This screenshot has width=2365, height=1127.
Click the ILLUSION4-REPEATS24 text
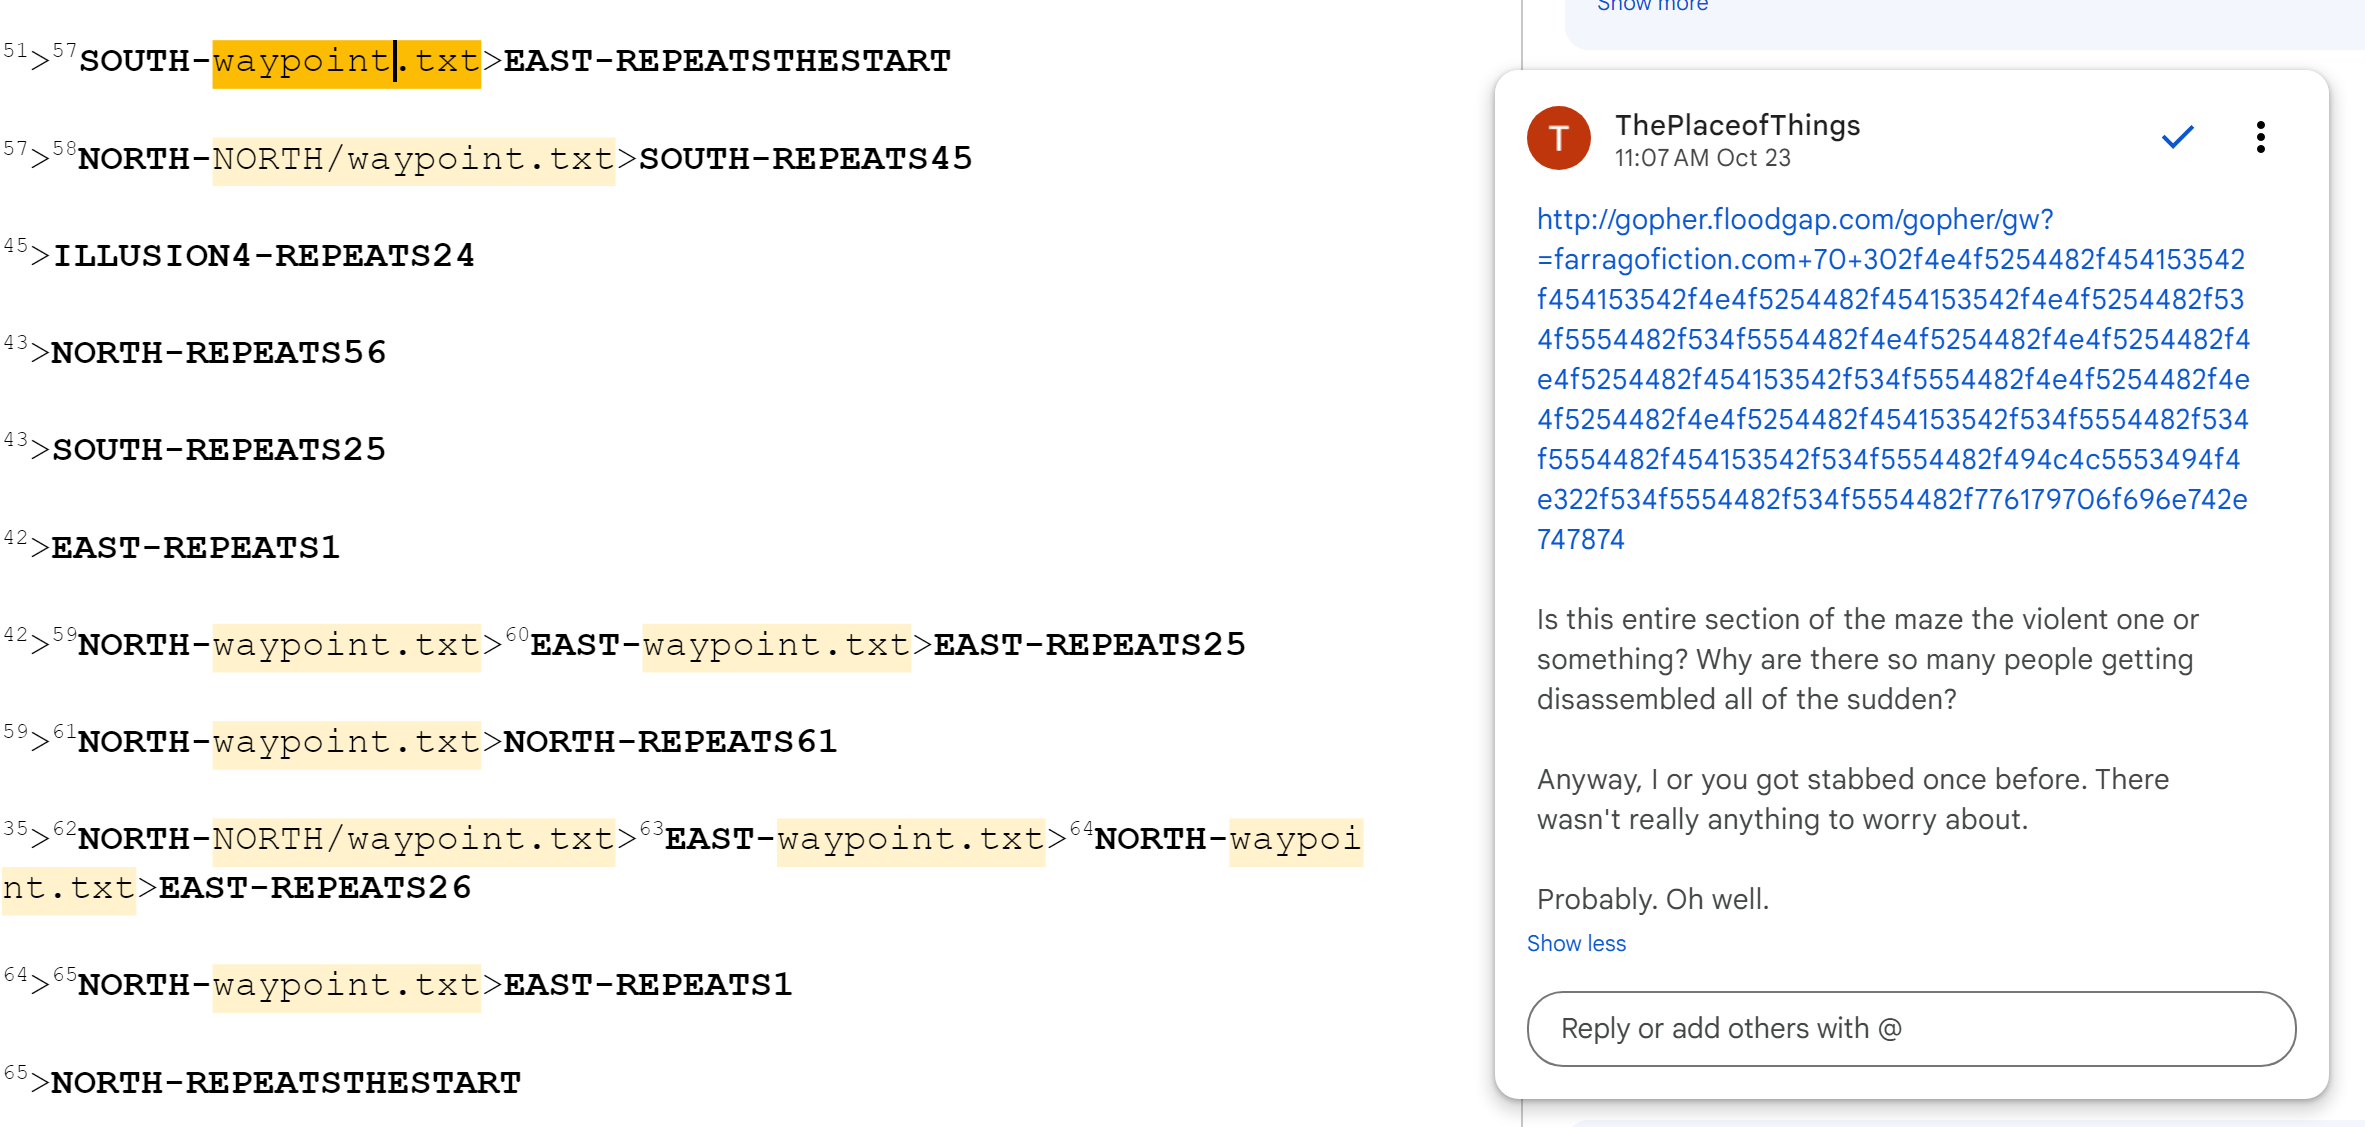click(x=264, y=256)
